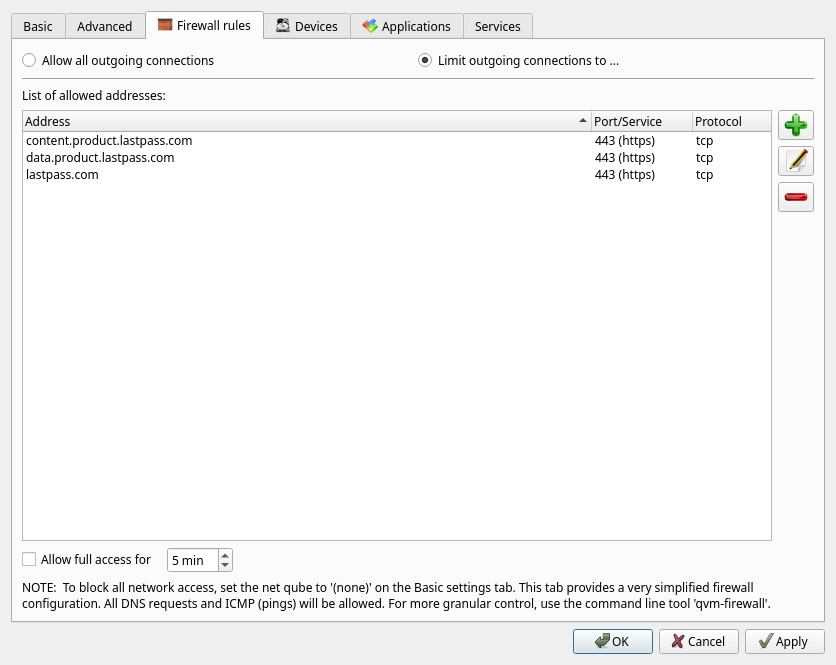Viewport: 836px width, 665px height.
Task: Click tcp protocol of content.product.lastpass.com row
Action: click(704, 141)
